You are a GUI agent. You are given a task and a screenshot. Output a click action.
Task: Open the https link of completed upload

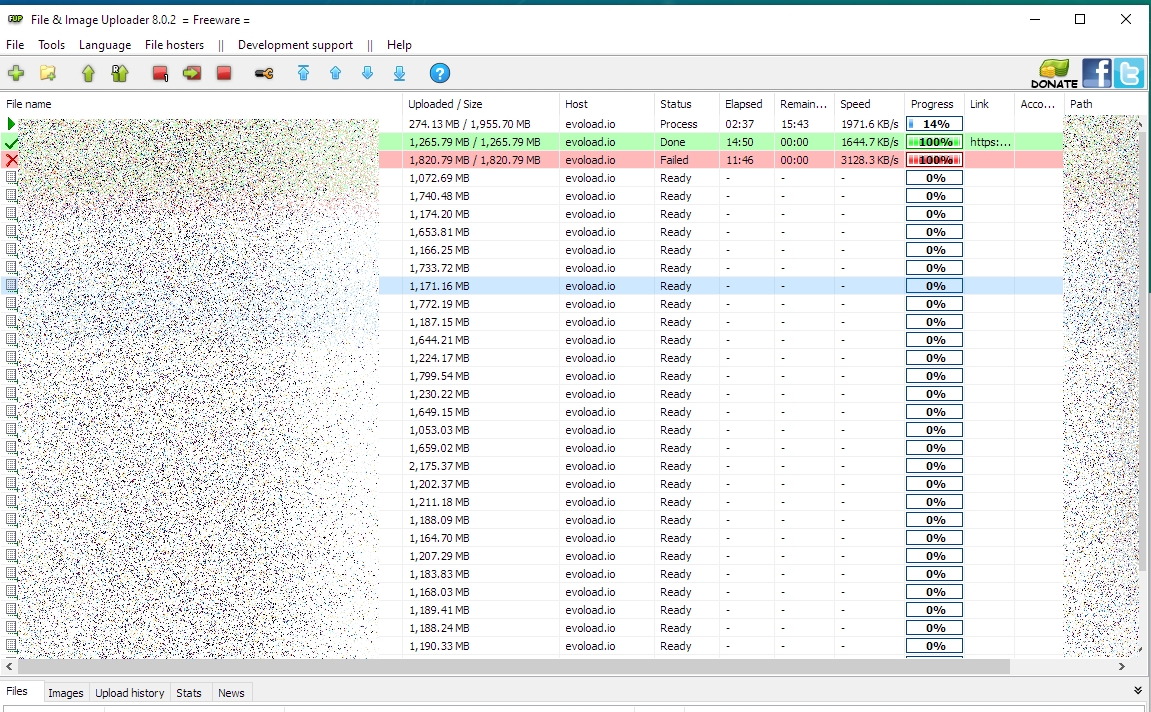pyautogui.click(x=989, y=142)
